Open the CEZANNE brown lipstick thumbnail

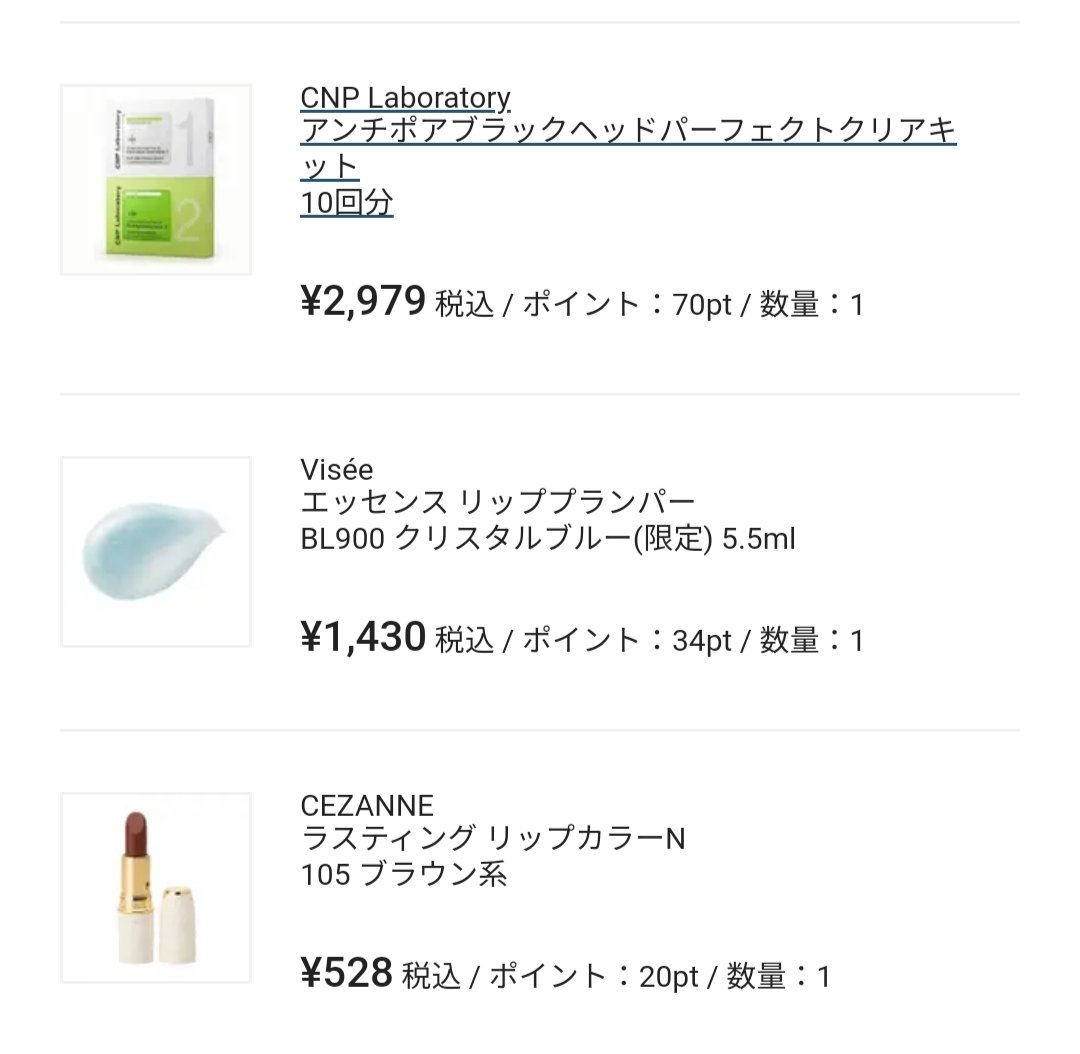tap(155, 888)
